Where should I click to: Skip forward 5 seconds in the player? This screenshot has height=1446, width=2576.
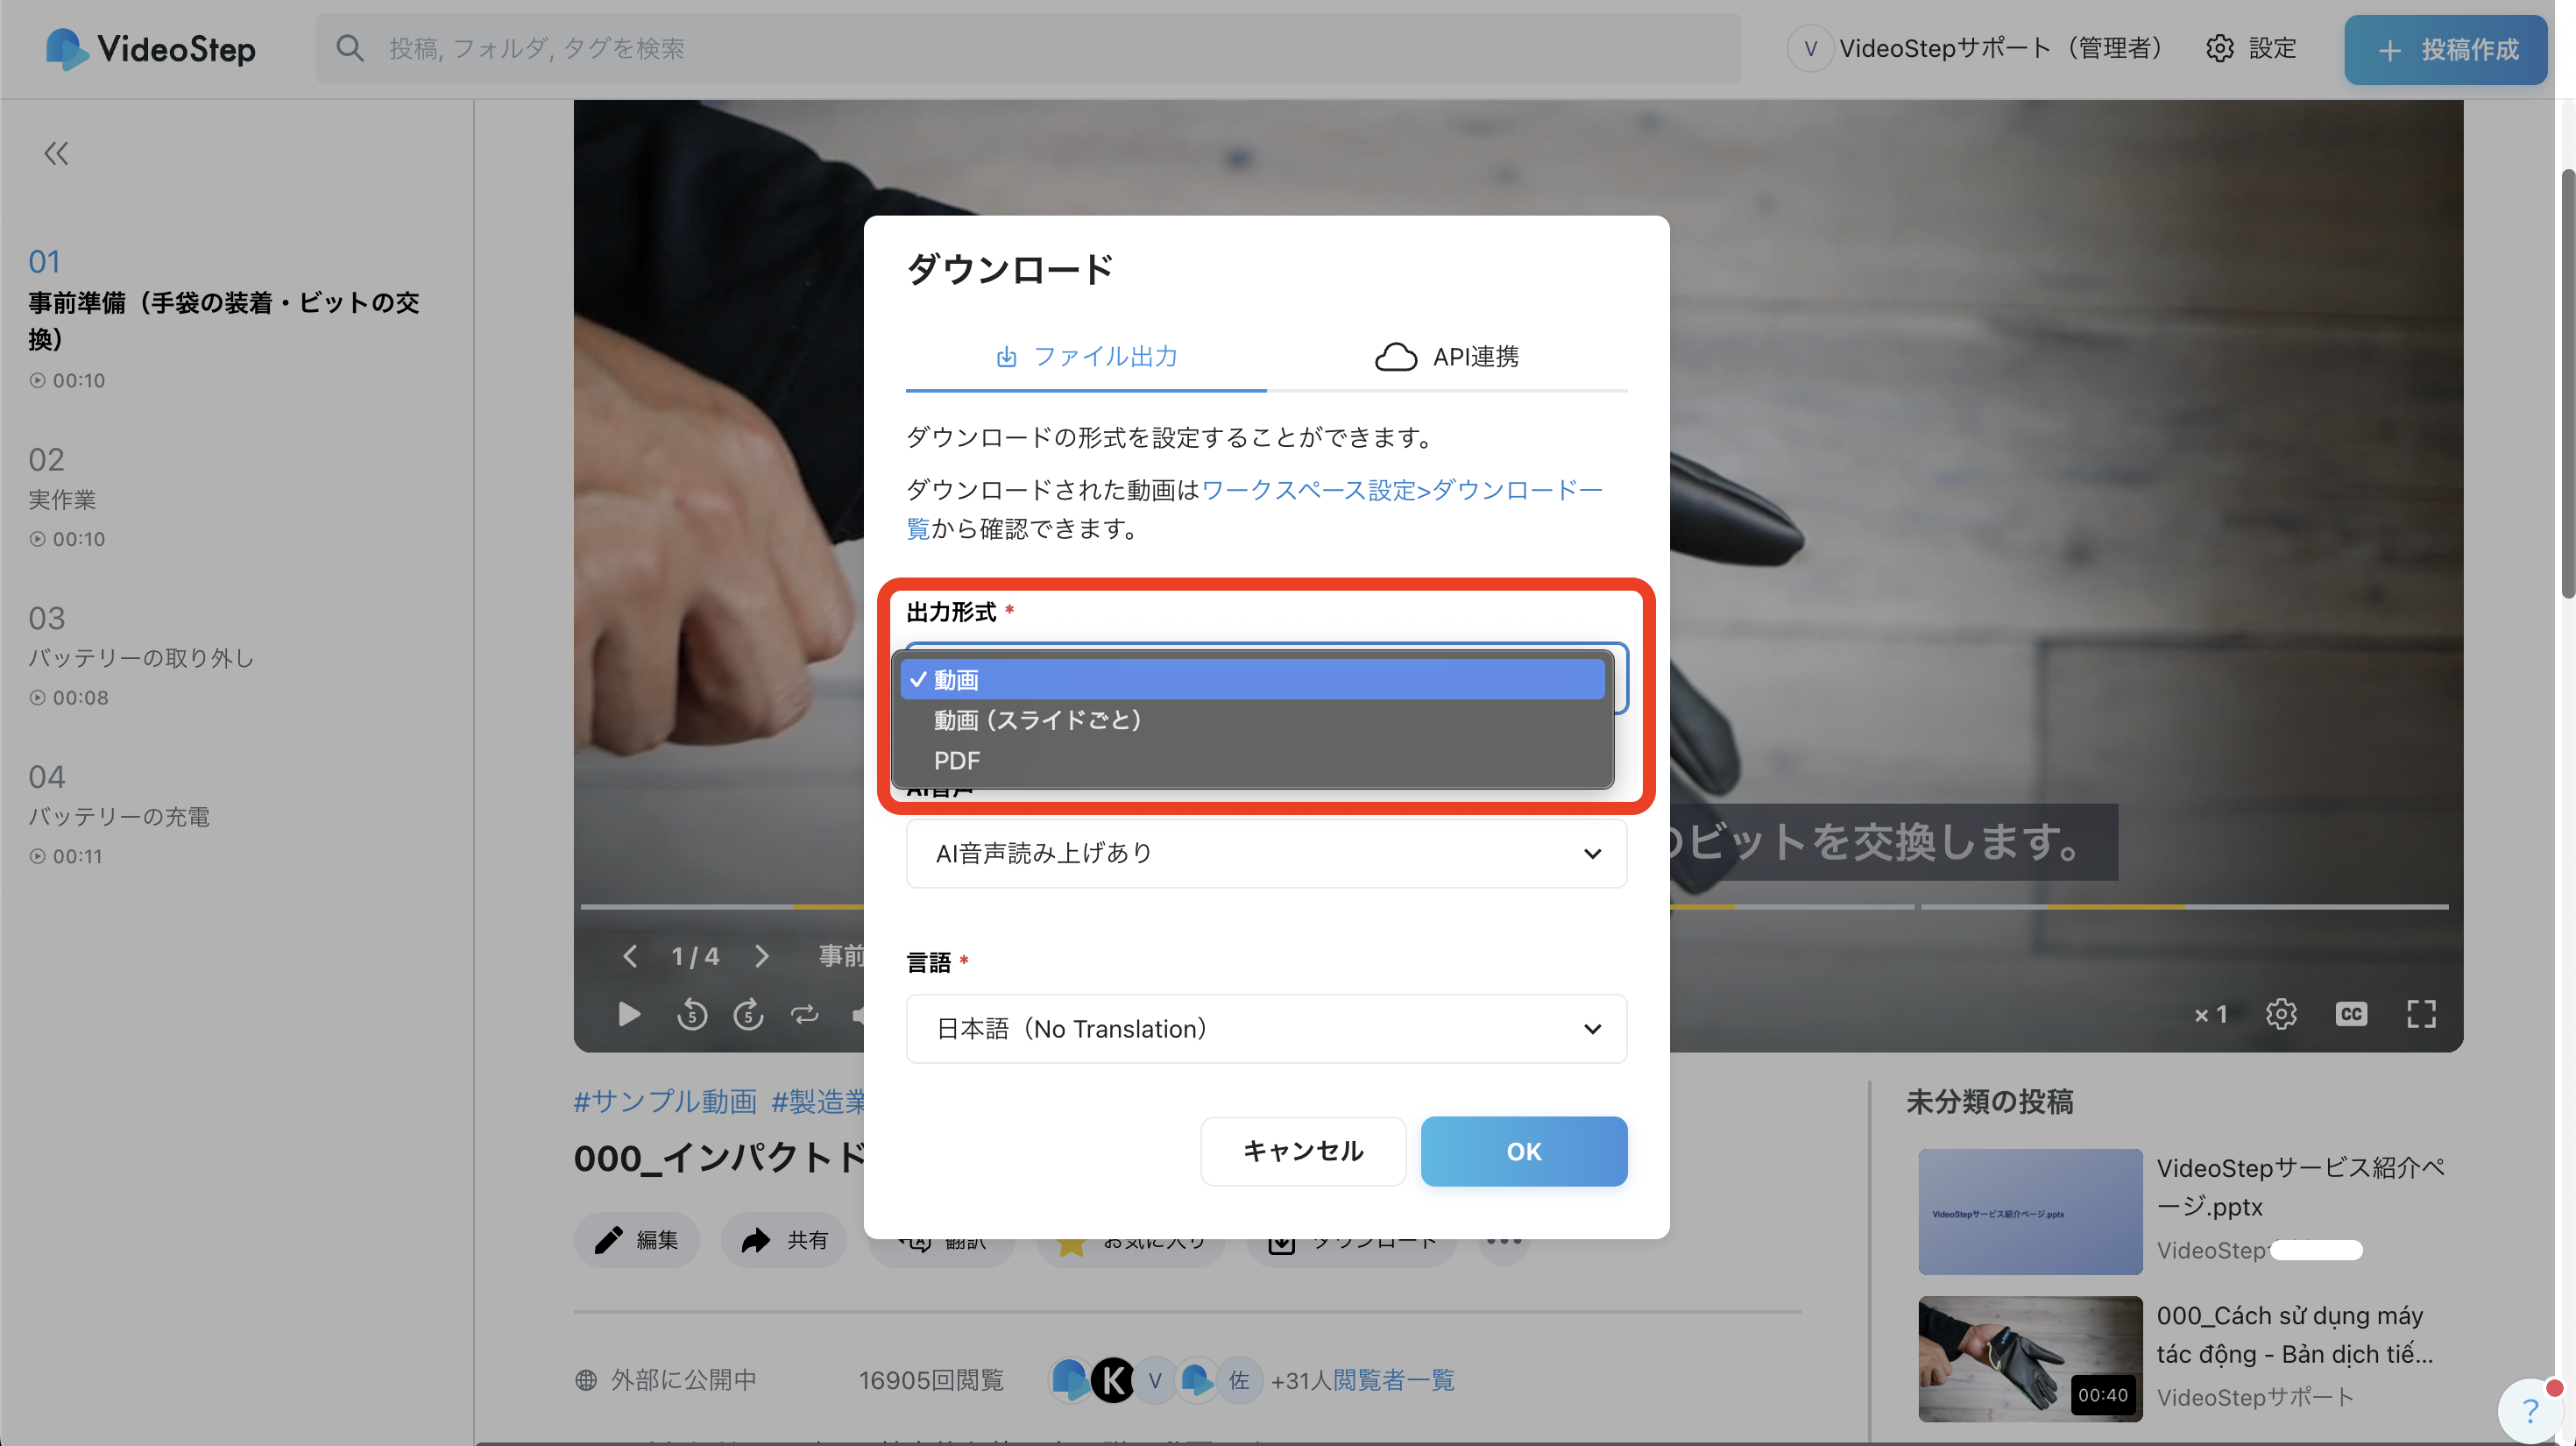tap(748, 1014)
